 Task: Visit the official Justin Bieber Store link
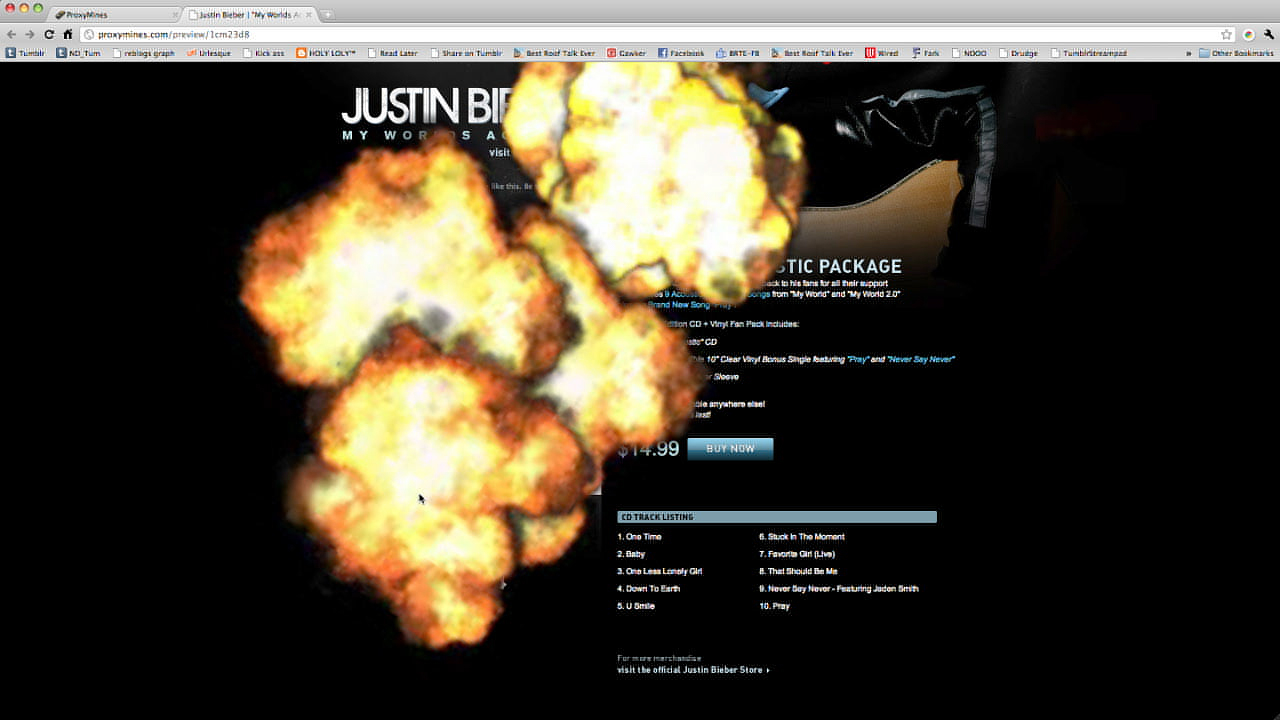(693, 670)
